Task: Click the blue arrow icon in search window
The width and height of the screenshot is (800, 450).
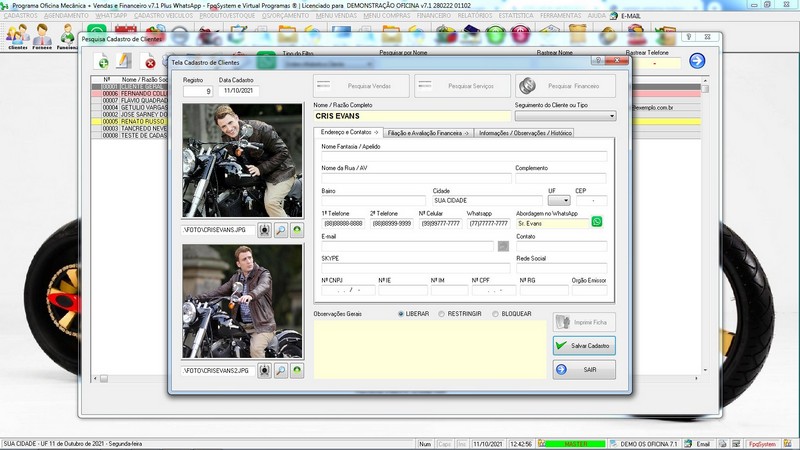Action: click(x=697, y=61)
